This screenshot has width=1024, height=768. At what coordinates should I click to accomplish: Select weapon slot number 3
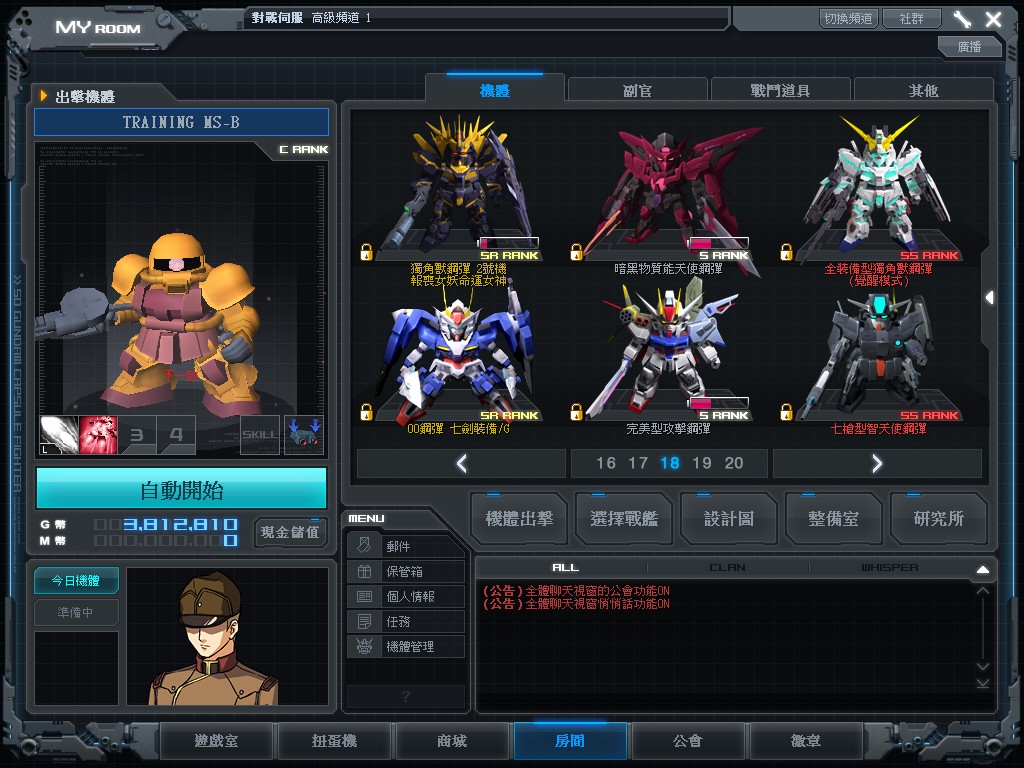pos(137,434)
